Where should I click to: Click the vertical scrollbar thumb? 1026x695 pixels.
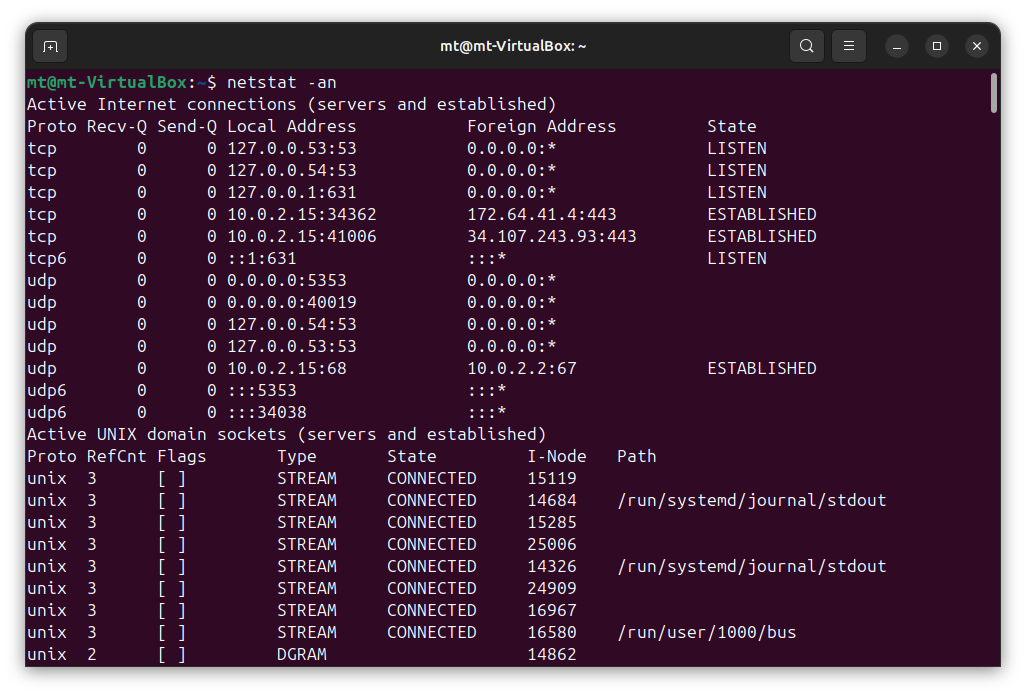point(993,93)
